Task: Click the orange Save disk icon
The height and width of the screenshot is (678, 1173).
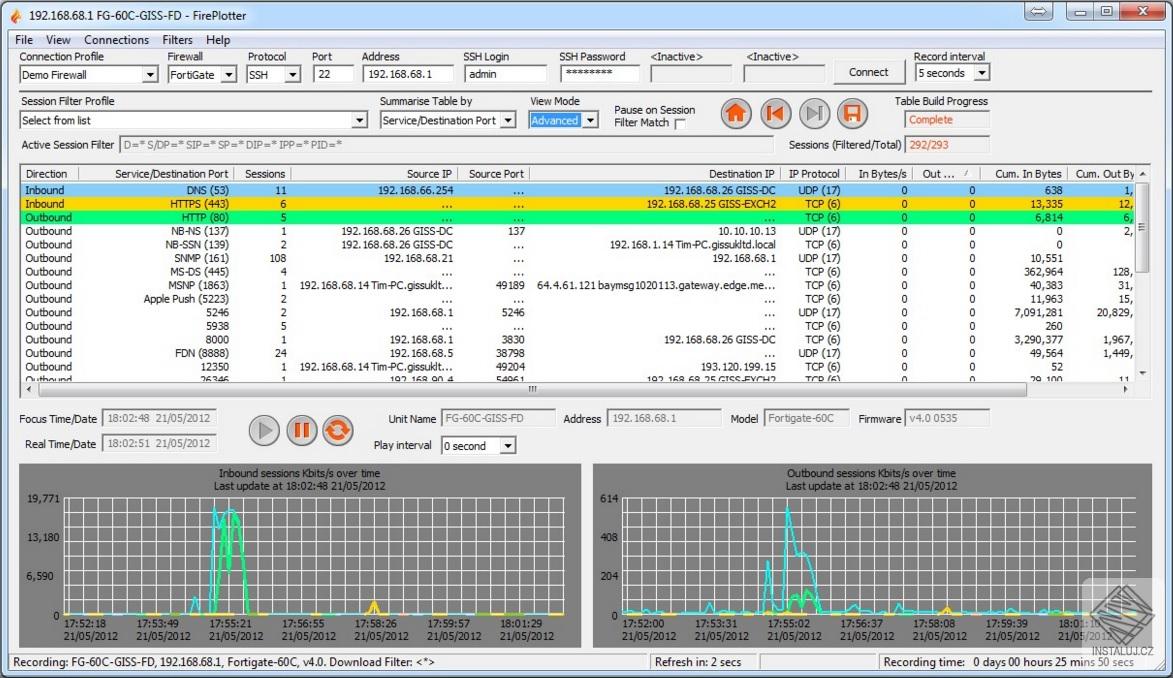Action: coord(852,114)
